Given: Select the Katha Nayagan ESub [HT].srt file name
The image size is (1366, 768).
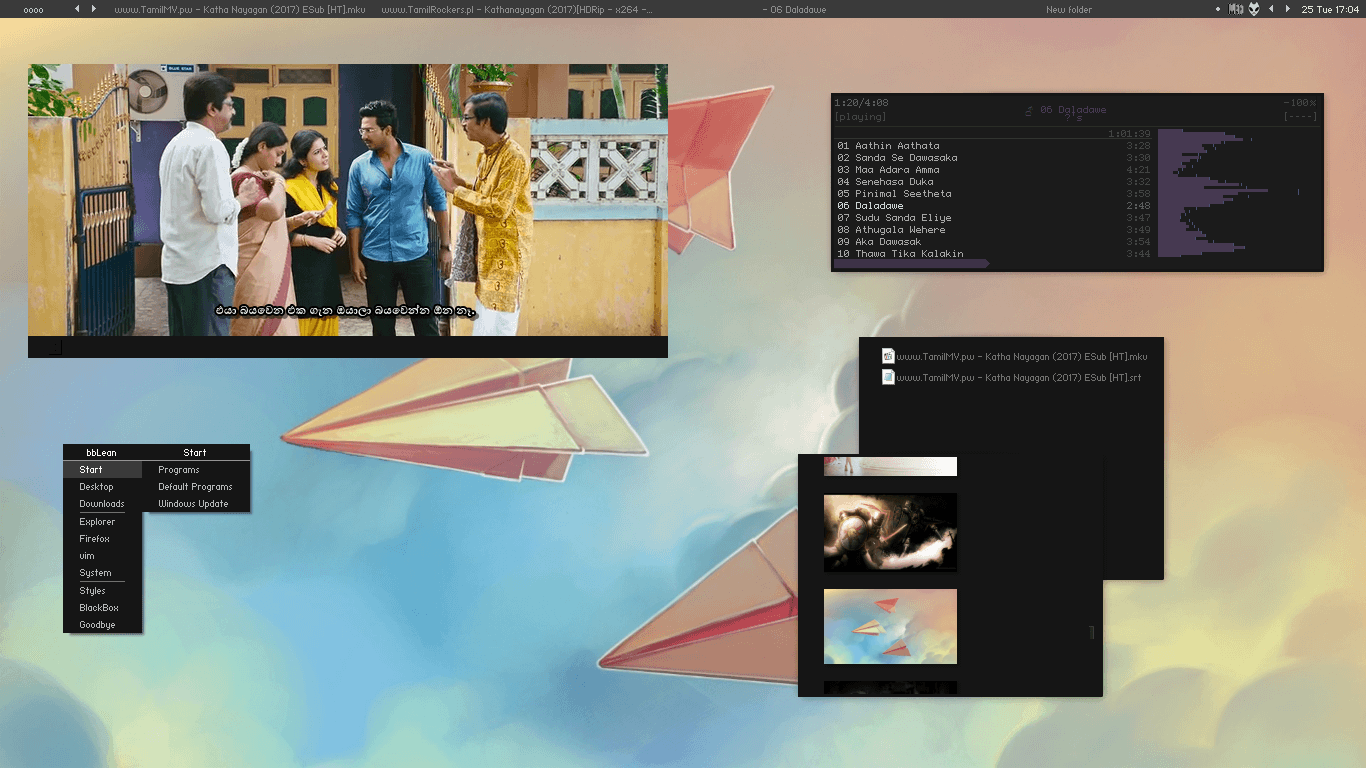Looking at the screenshot, I should 1019,377.
